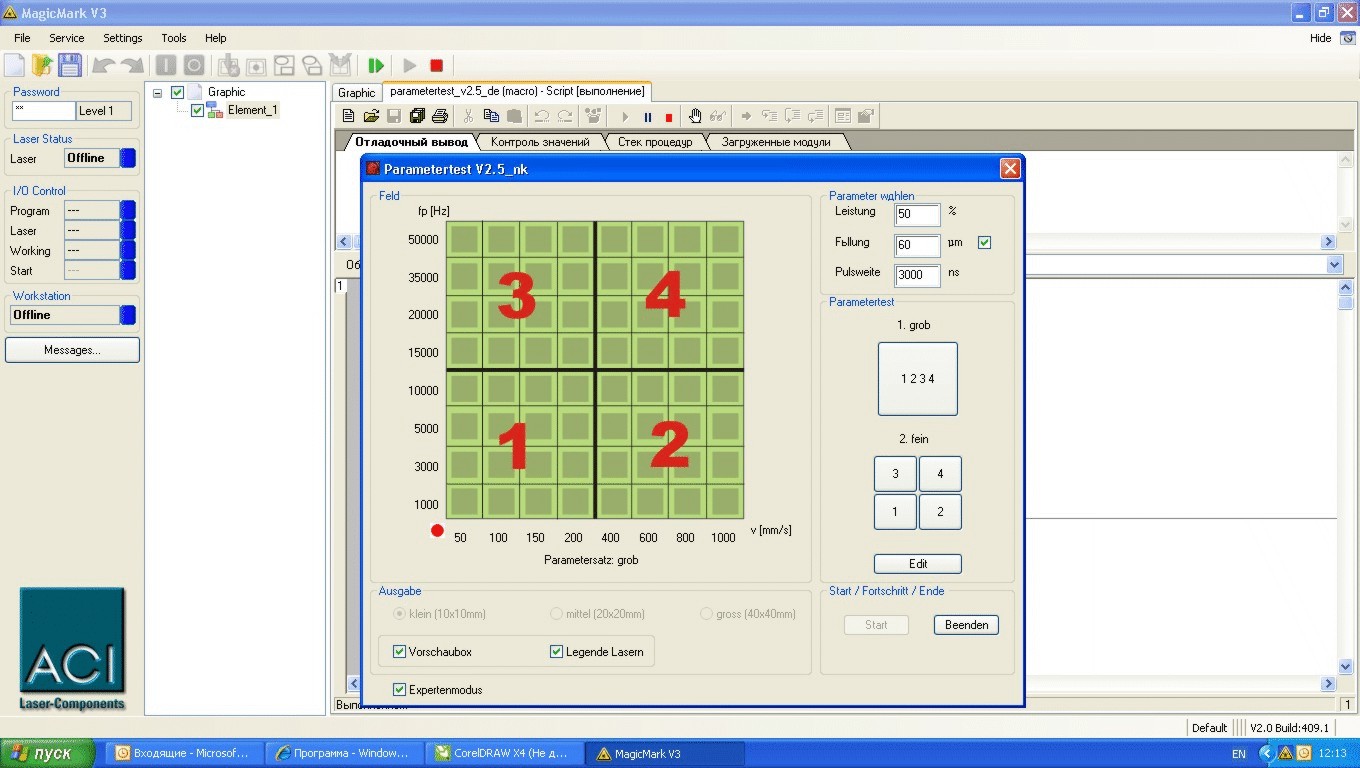Open the File menu
This screenshot has height=768, width=1360.
pos(22,38)
